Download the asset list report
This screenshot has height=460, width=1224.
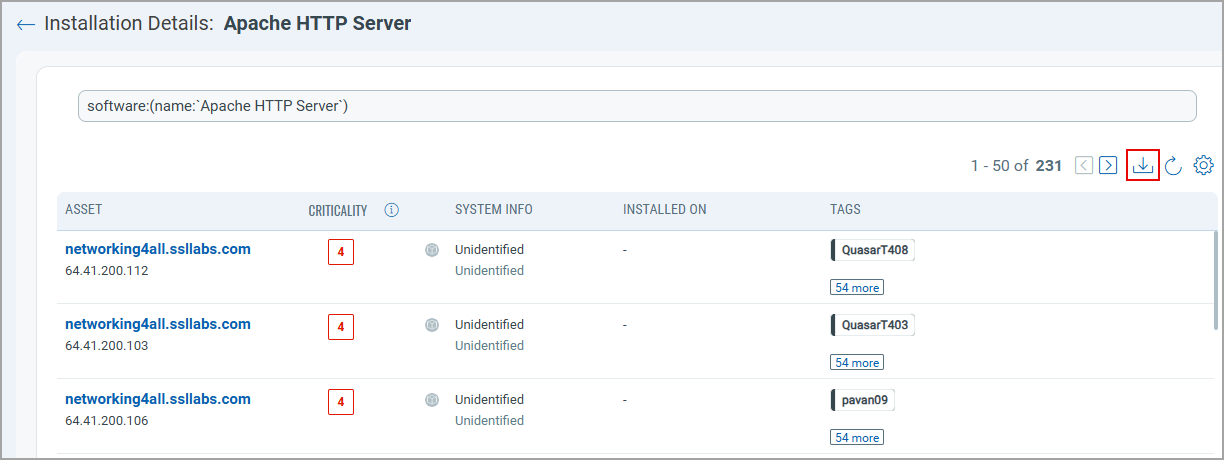pos(1143,165)
